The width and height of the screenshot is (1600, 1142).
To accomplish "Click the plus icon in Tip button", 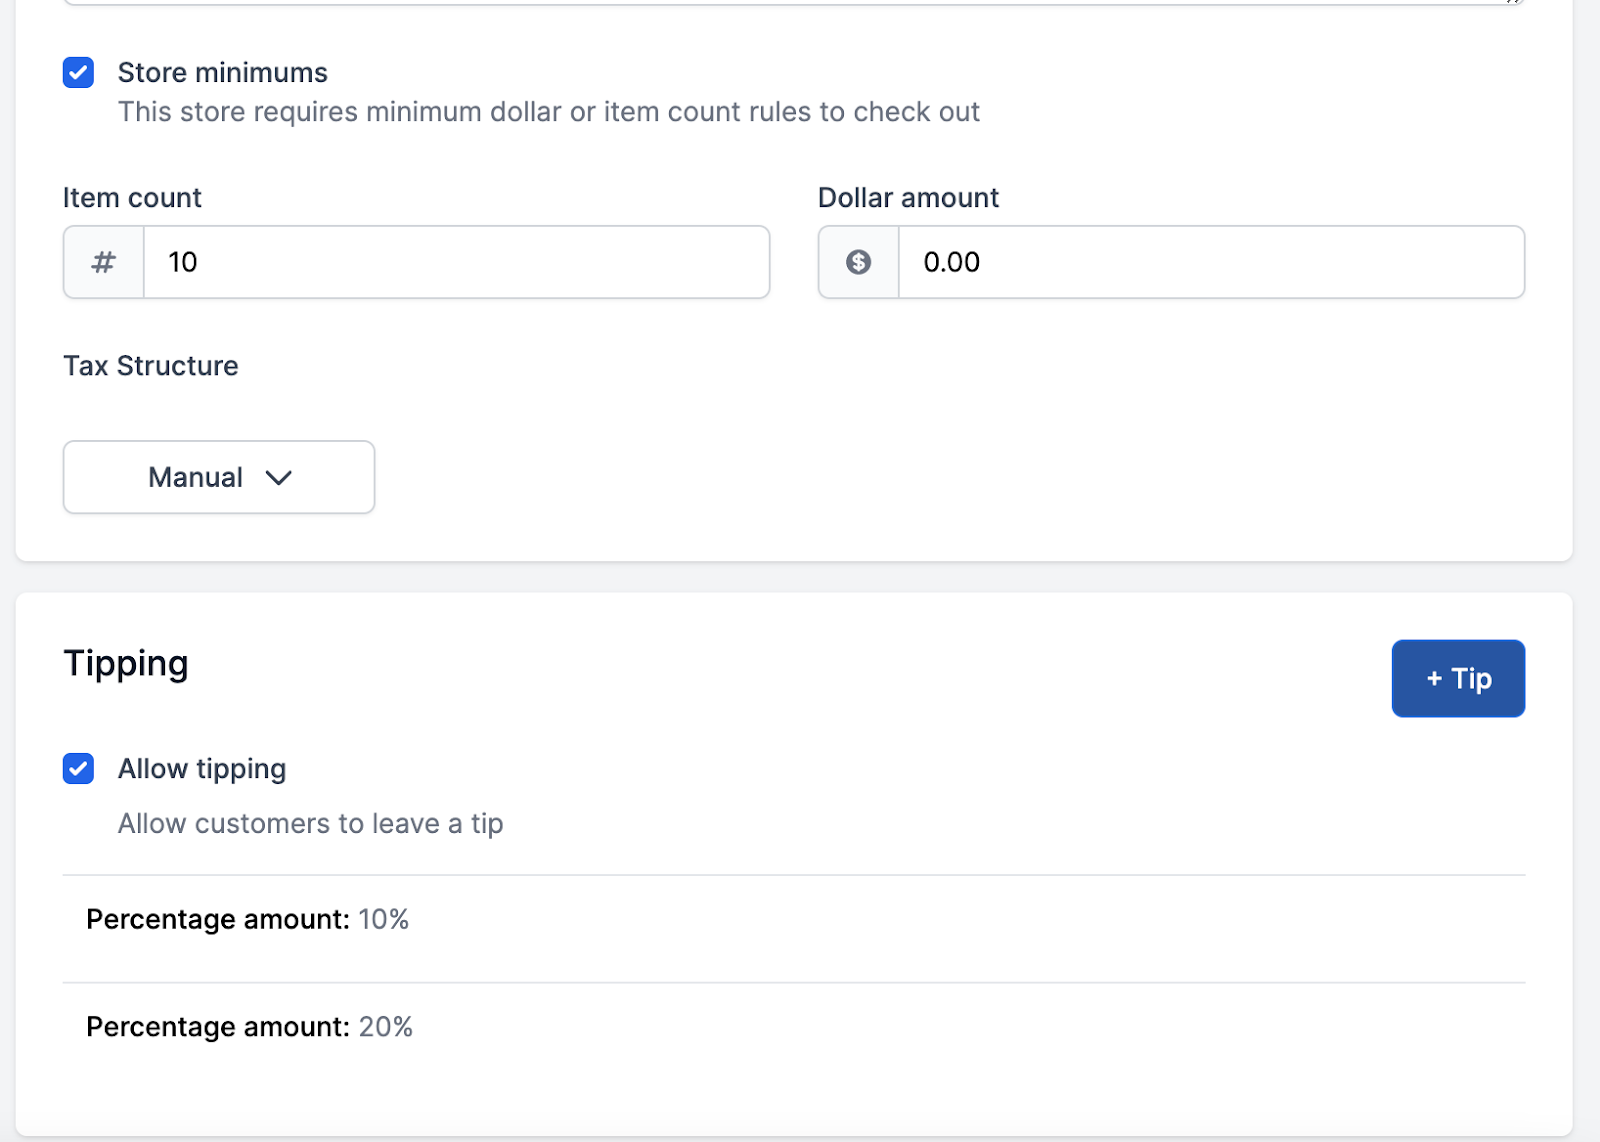I will pos(1434,679).
